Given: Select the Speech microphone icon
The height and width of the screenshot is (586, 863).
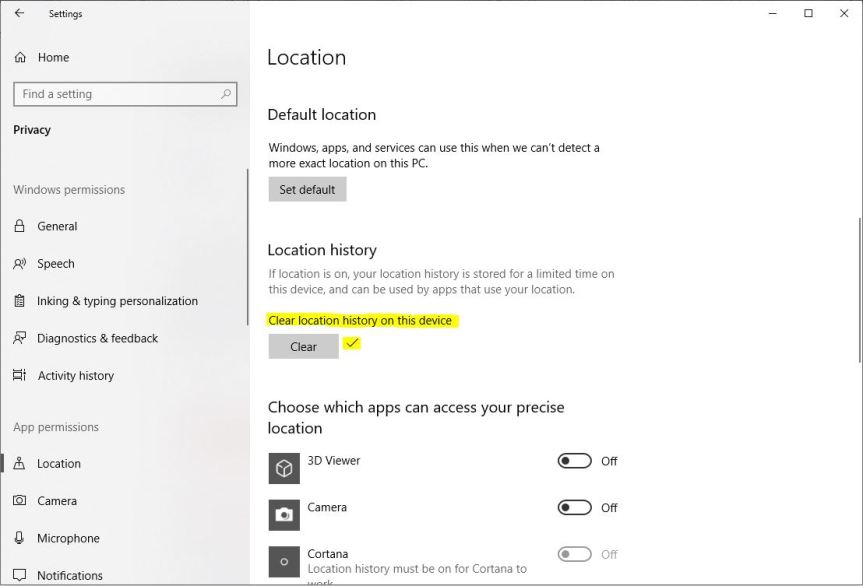Looking at the screenshot, I should pyautogui.click(x=20, y=263).
